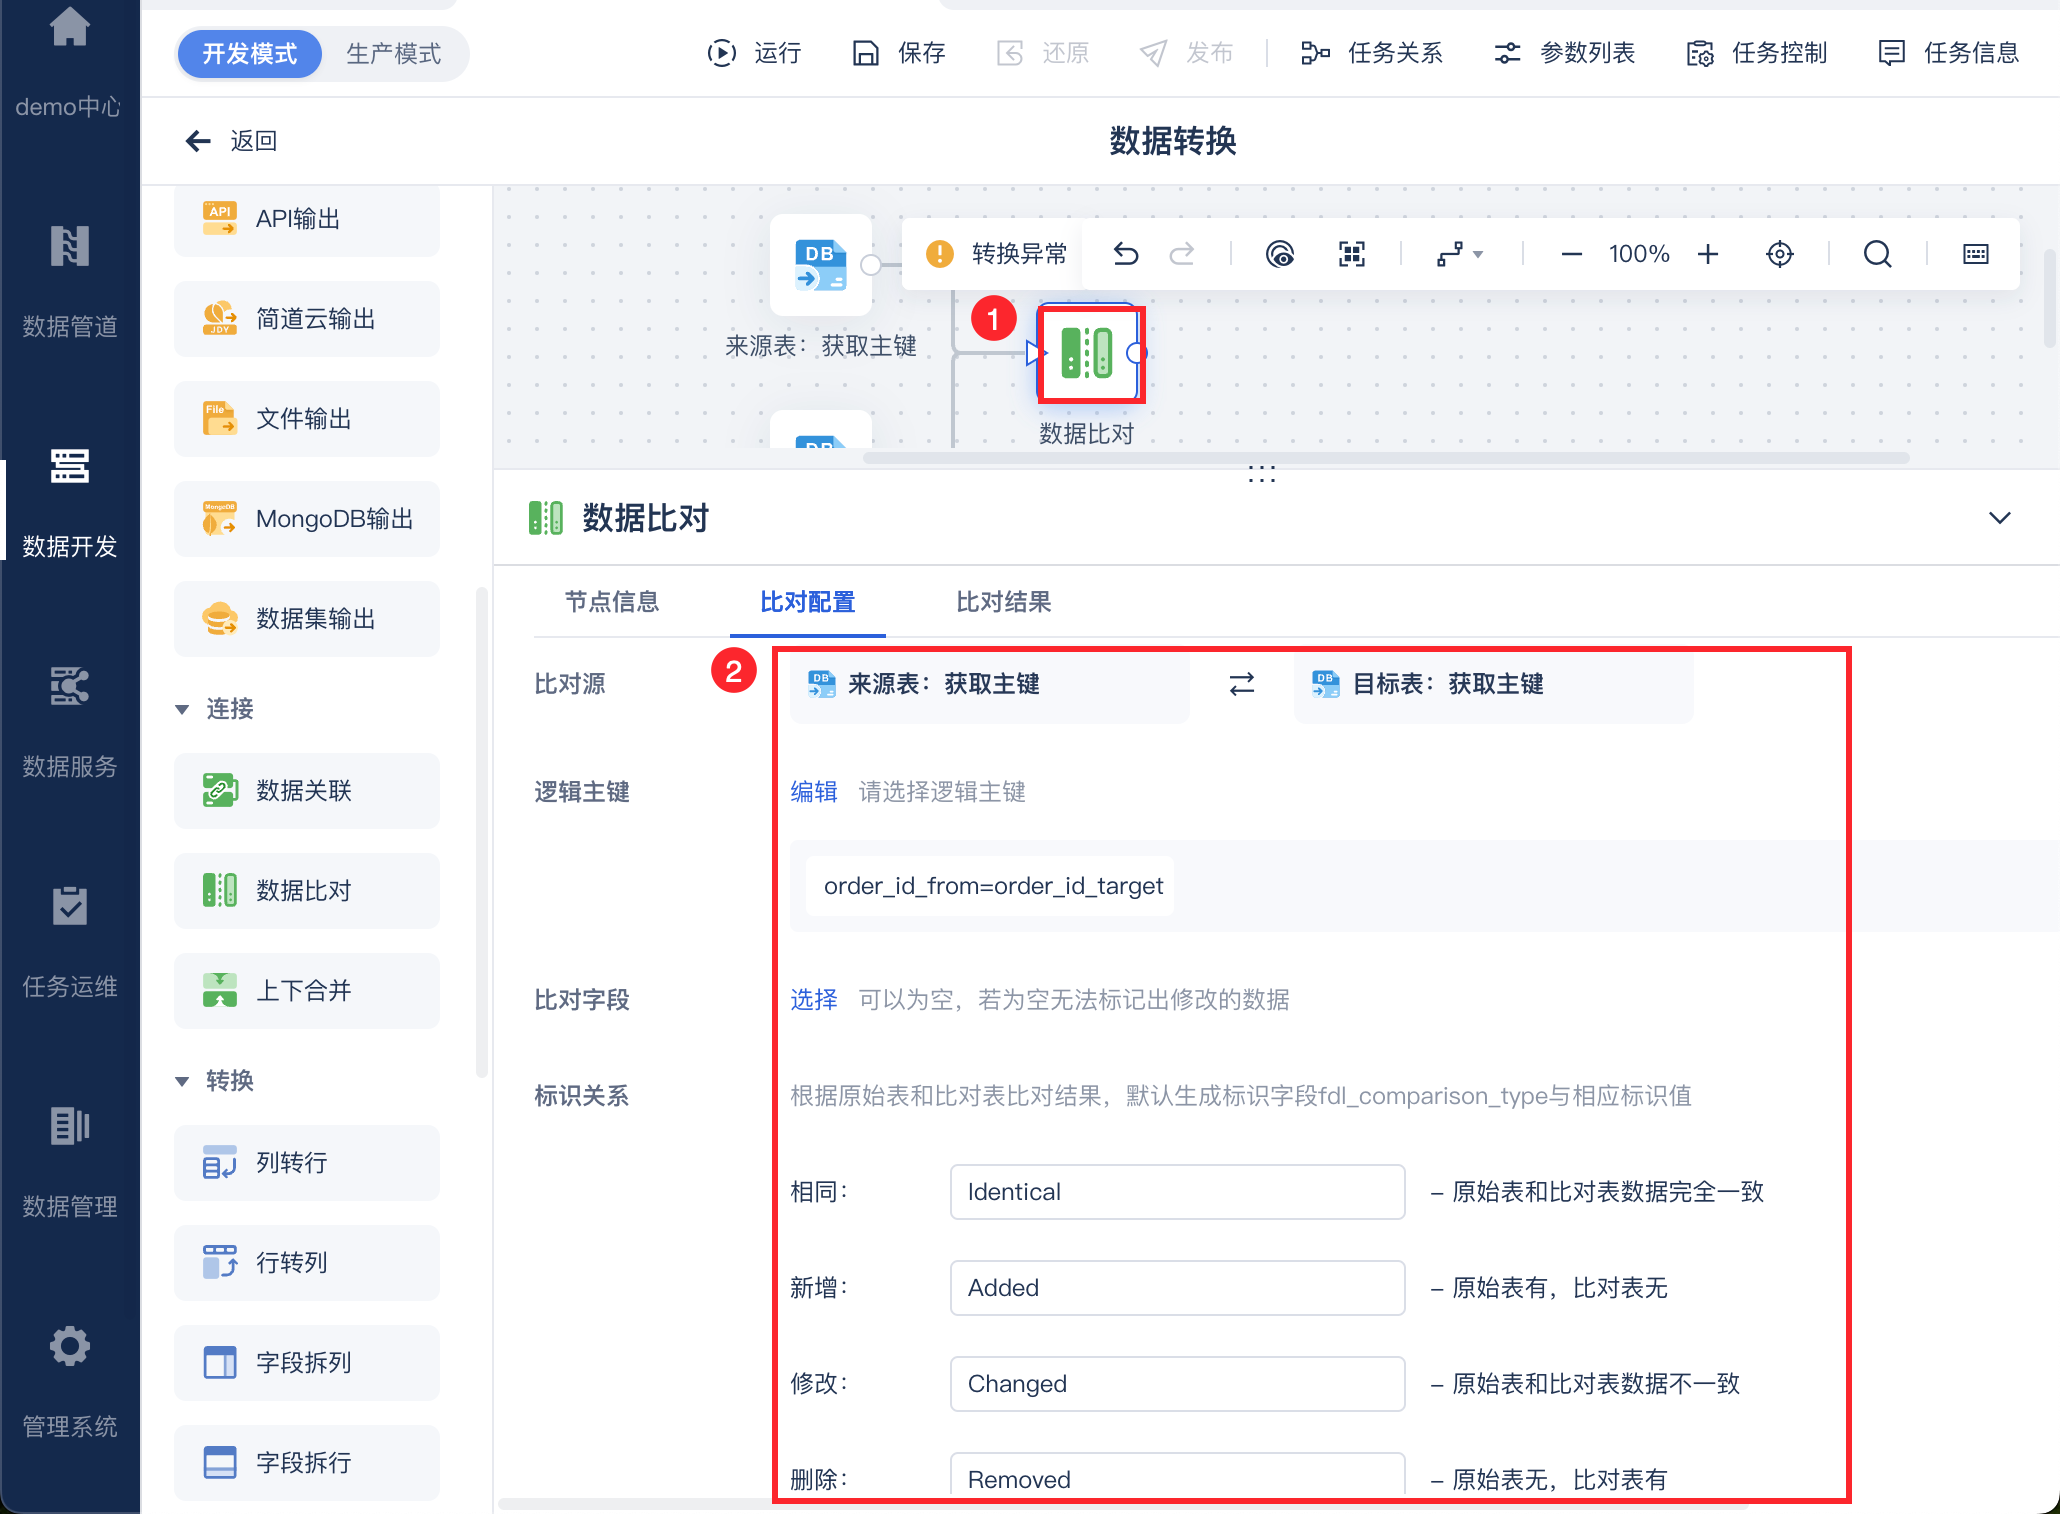The height and width of the screenshot is (1514, 2060).
Task: Click the 保存 button
Action: (x=899, y=53)
